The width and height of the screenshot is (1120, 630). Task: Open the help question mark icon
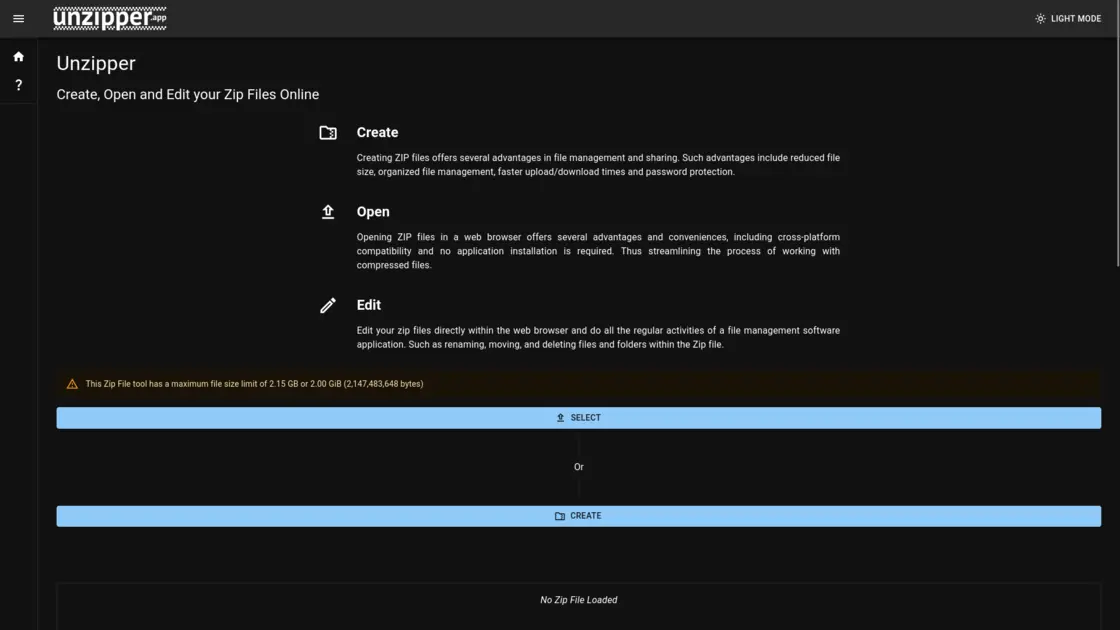[18, 84]
